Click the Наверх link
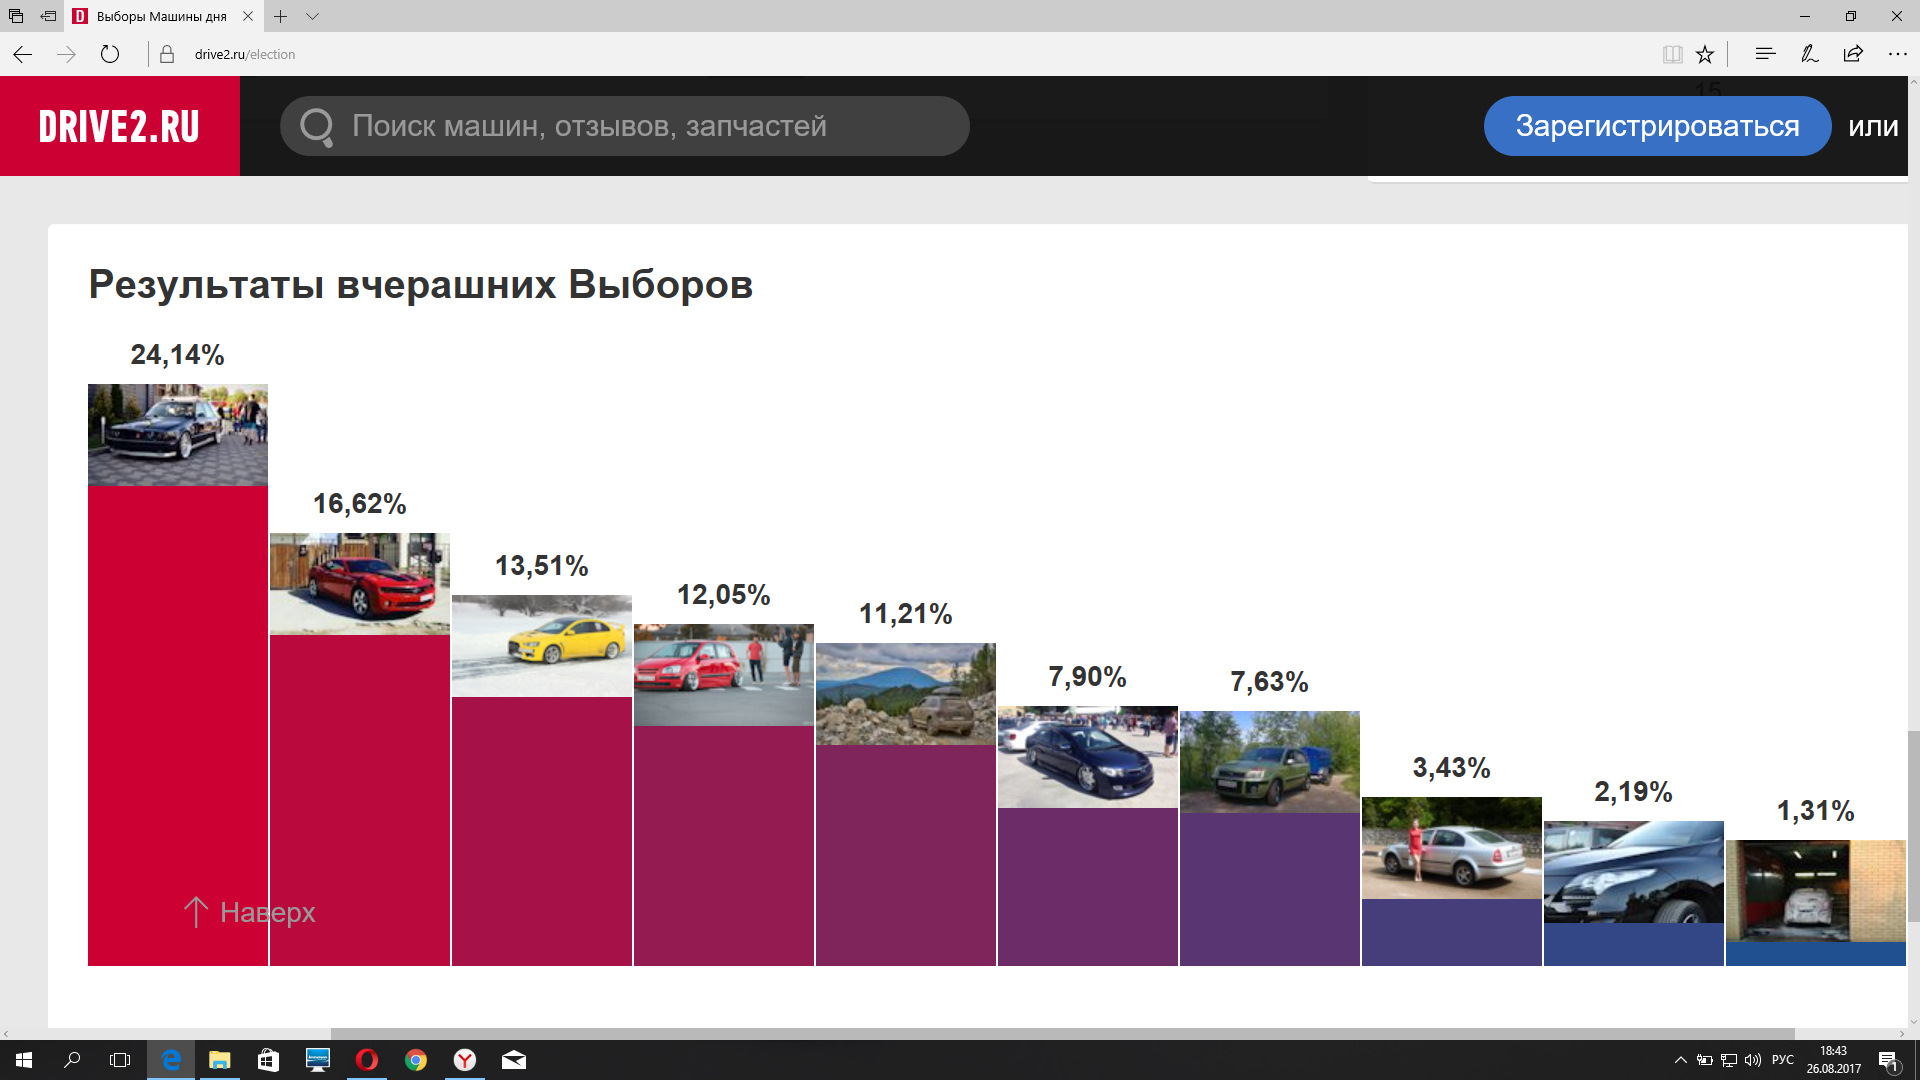The width and height of the screenshot is (1920, 1080). coord(250,912)
